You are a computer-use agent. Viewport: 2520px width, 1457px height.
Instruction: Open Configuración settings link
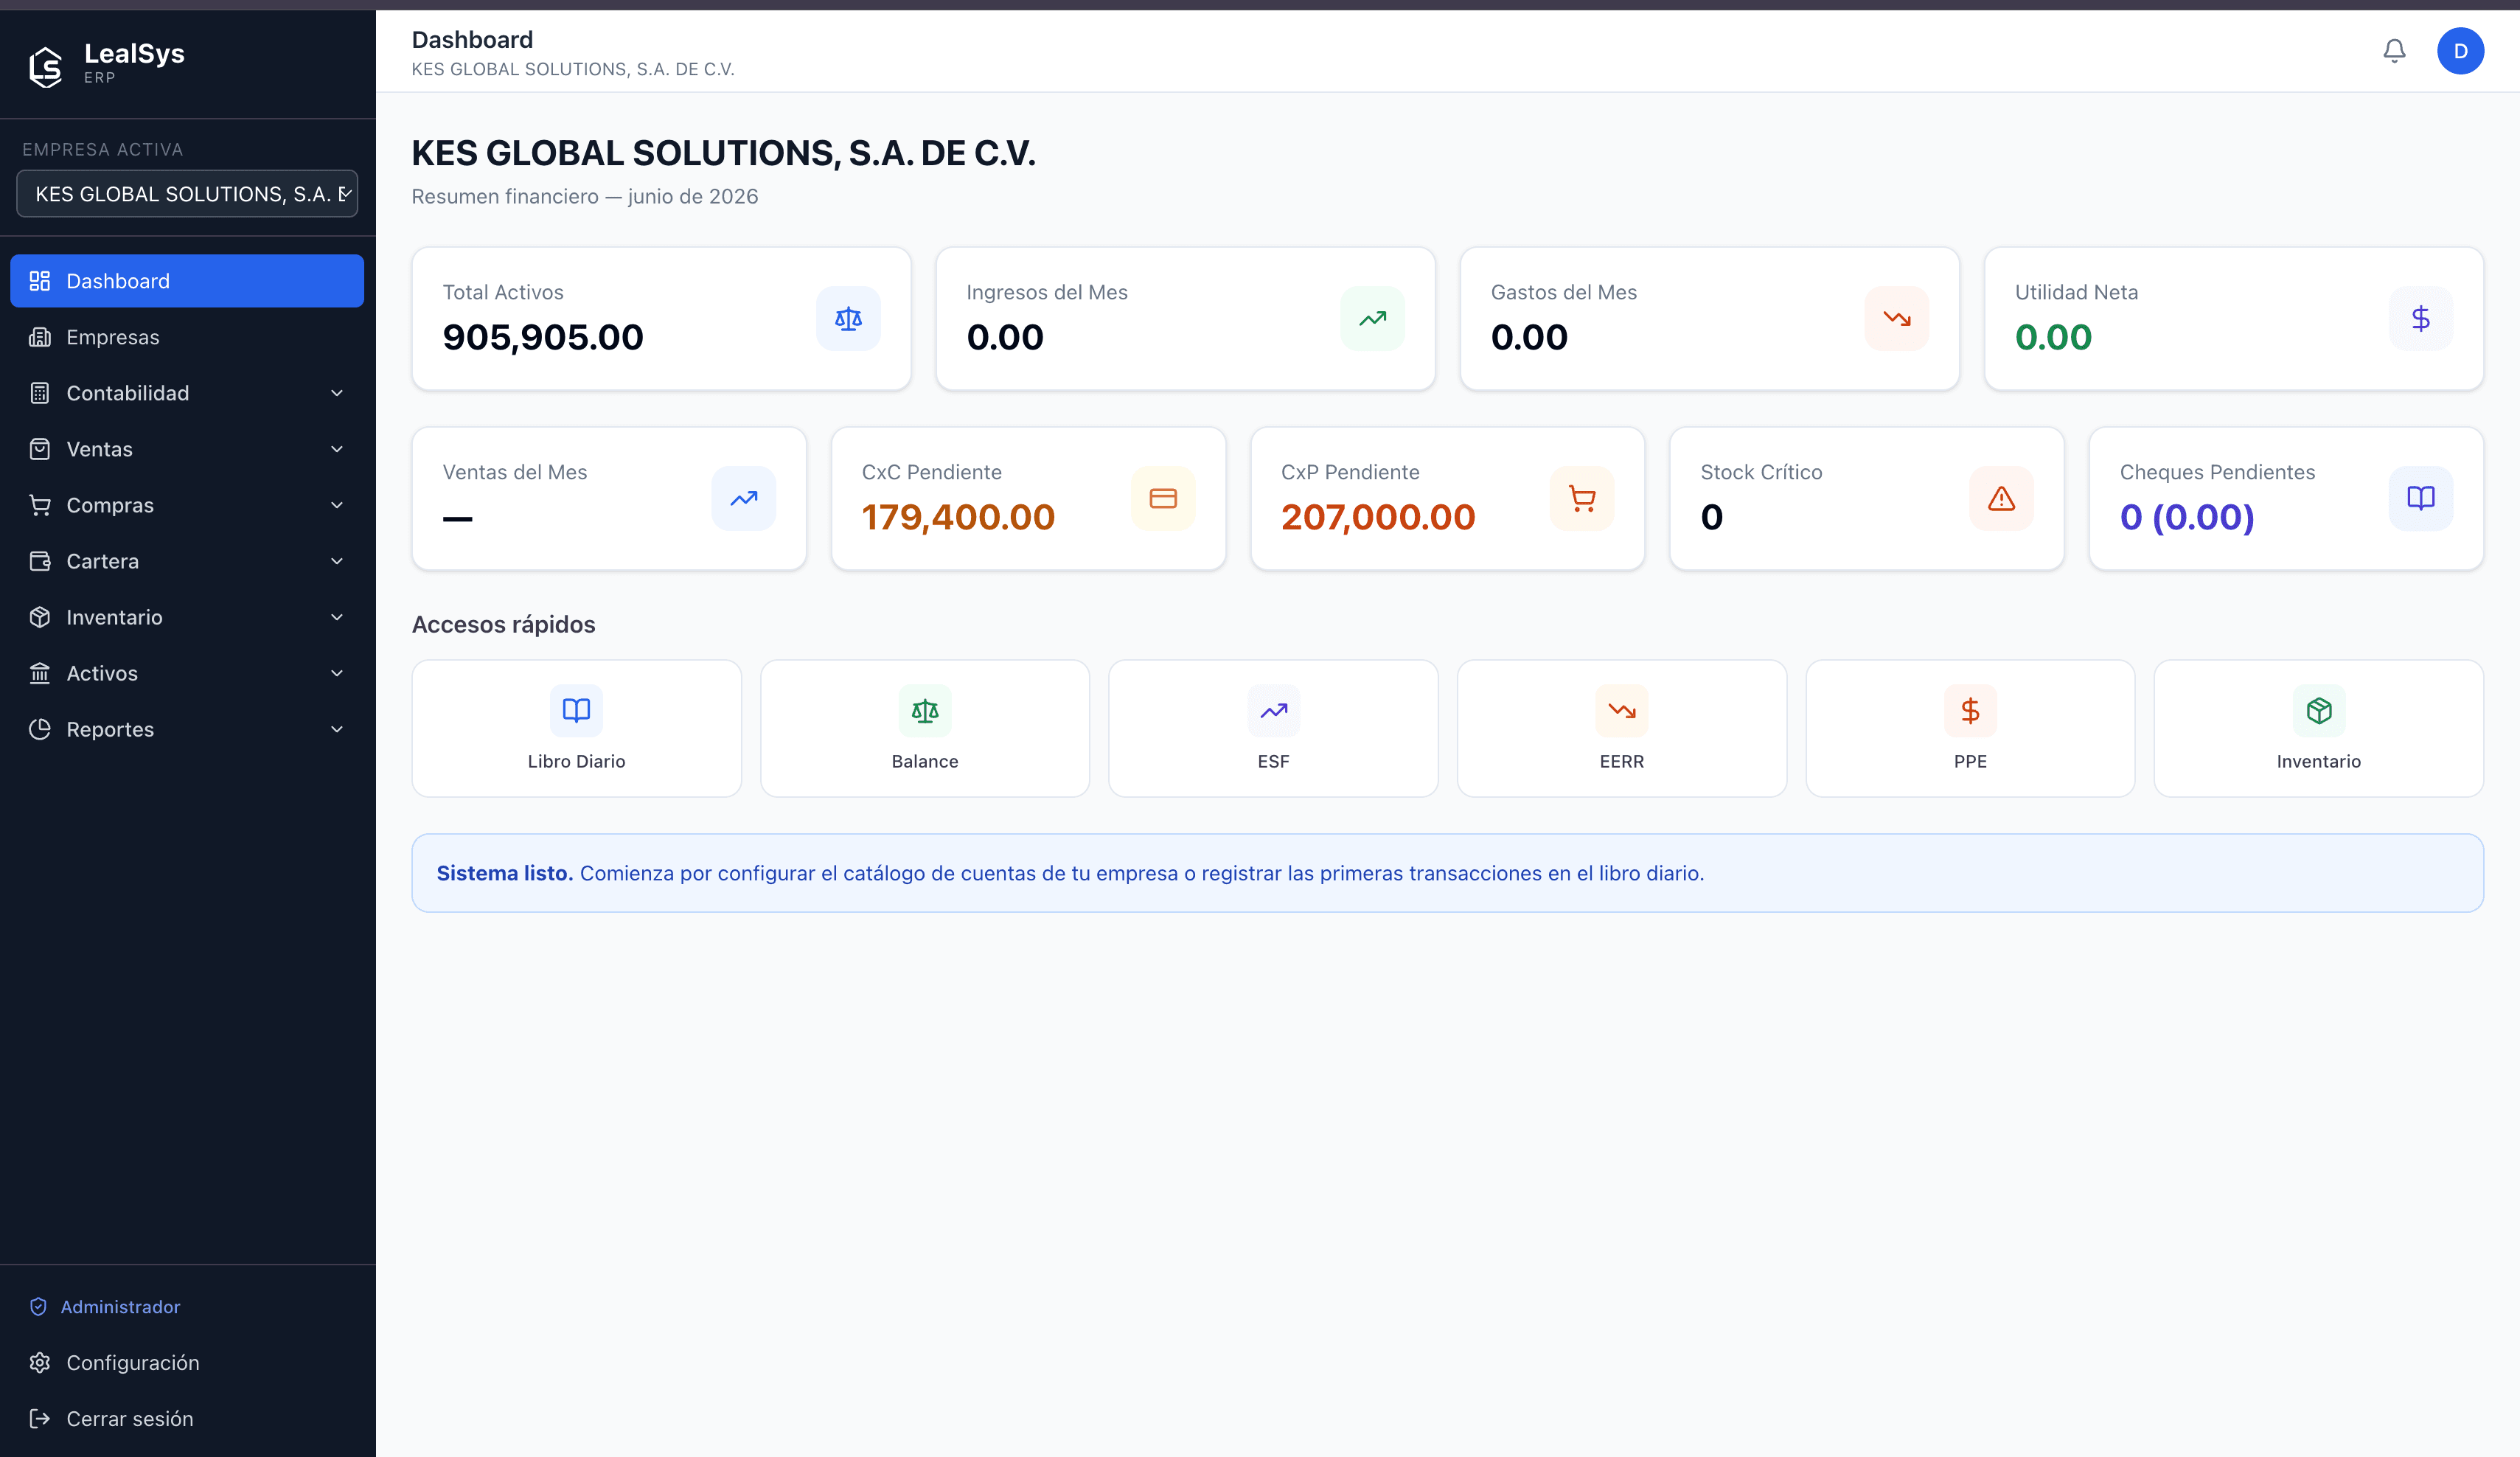187,1362
